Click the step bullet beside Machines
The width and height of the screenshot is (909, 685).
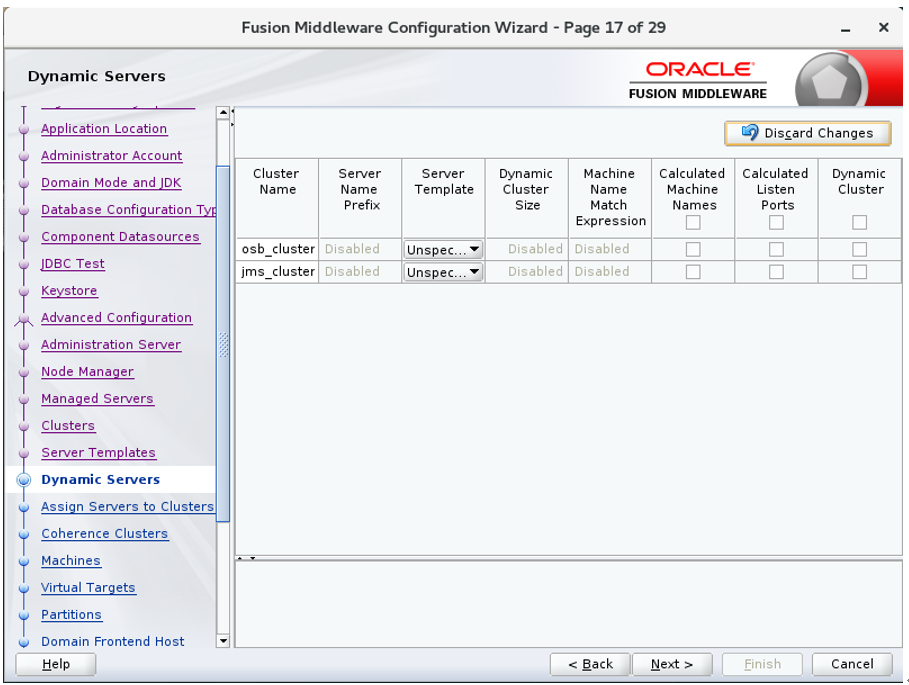pos(24,562)
